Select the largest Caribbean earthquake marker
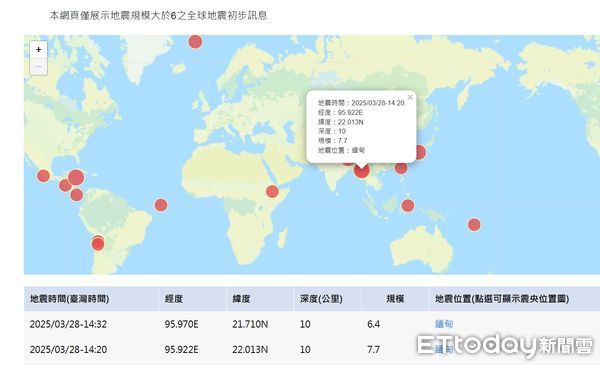The width and height of the screenshot is (600, 365). [76, 178]
